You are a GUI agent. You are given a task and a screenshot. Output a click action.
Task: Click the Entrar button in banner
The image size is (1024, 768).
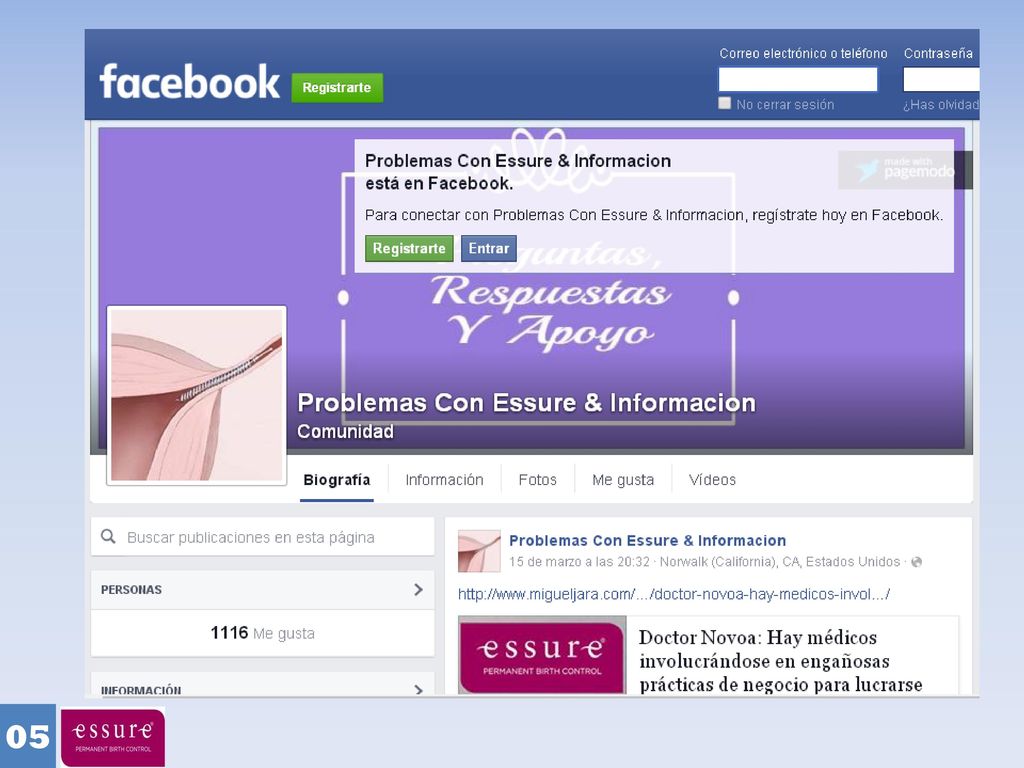488,248
